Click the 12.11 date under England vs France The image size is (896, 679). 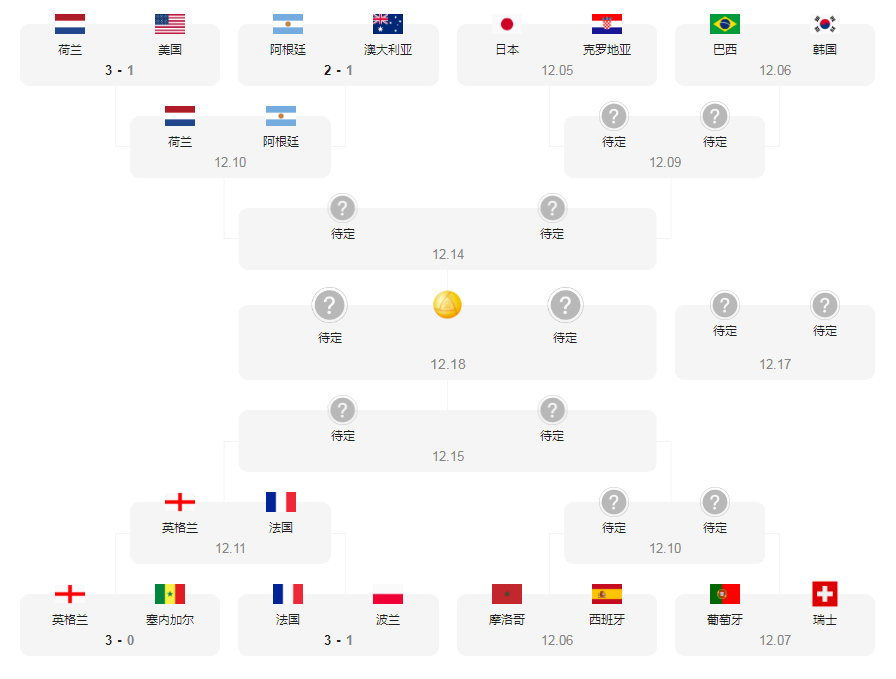point(230,548)
